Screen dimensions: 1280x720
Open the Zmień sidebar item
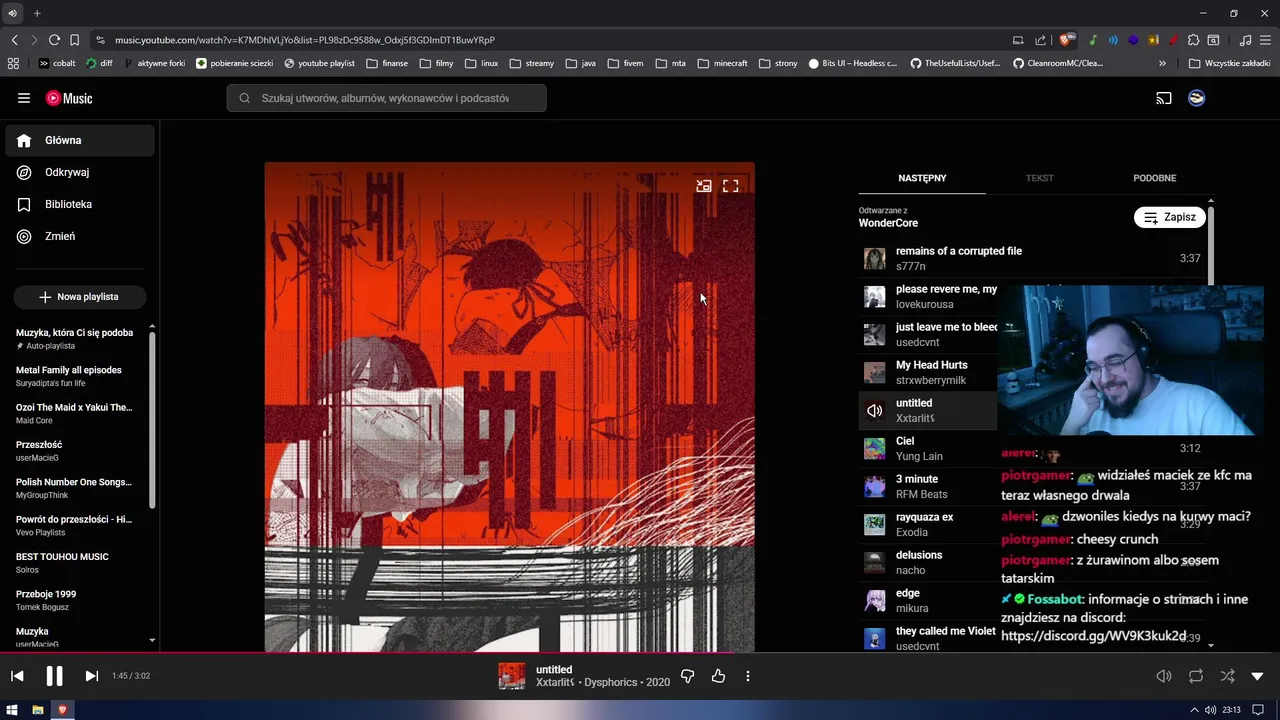pos(80,236)
